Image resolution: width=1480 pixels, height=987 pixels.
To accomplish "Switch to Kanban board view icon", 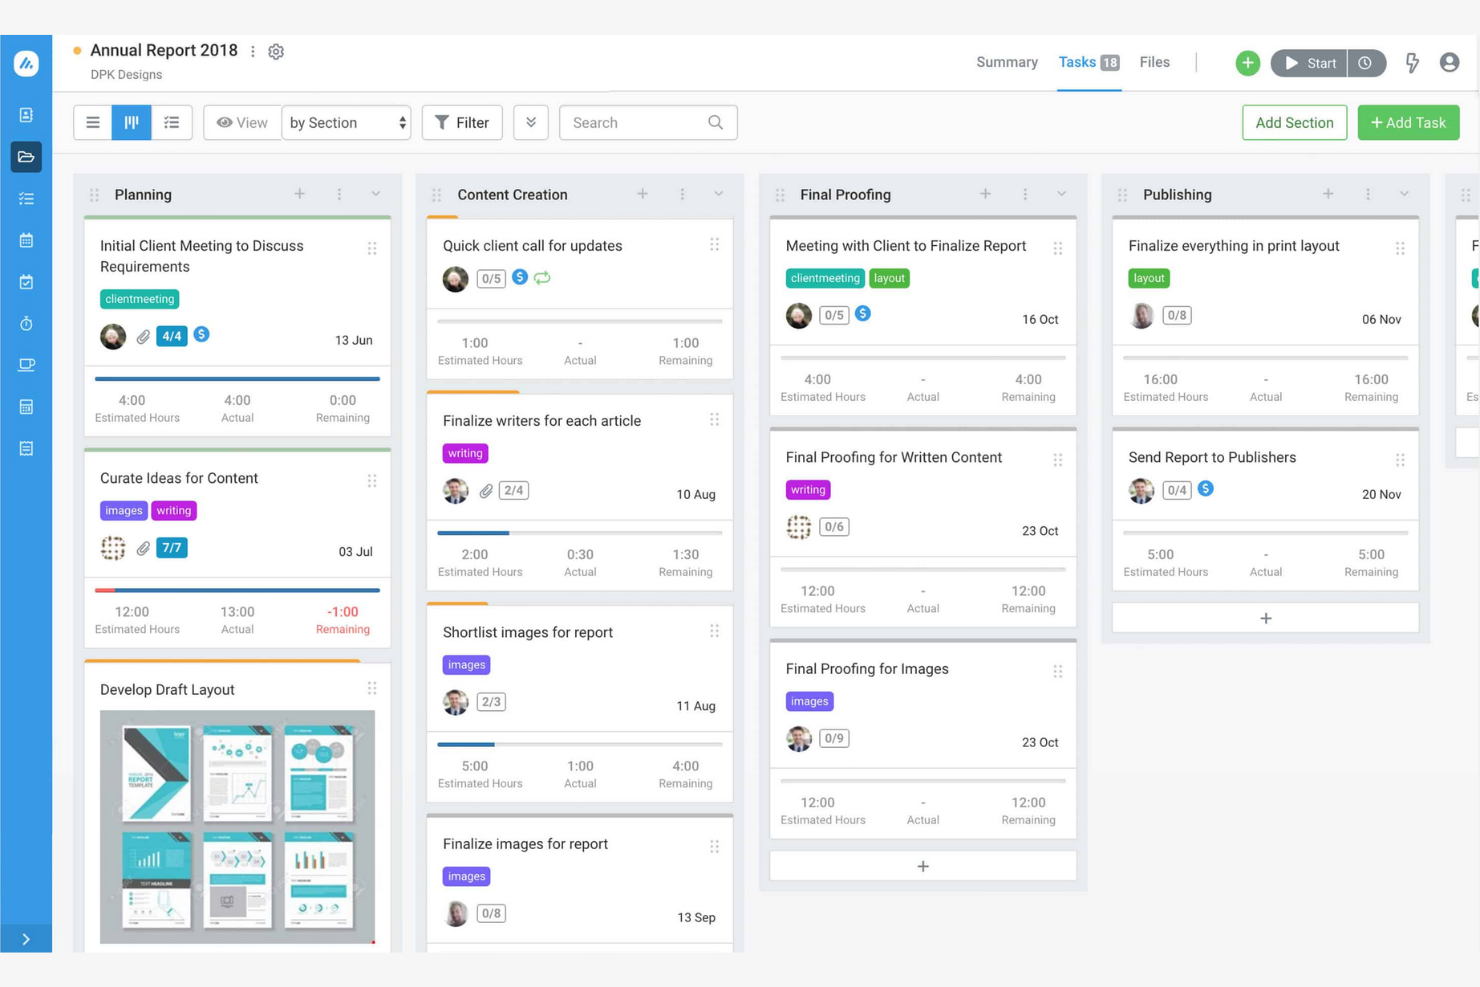I will 131,122.
